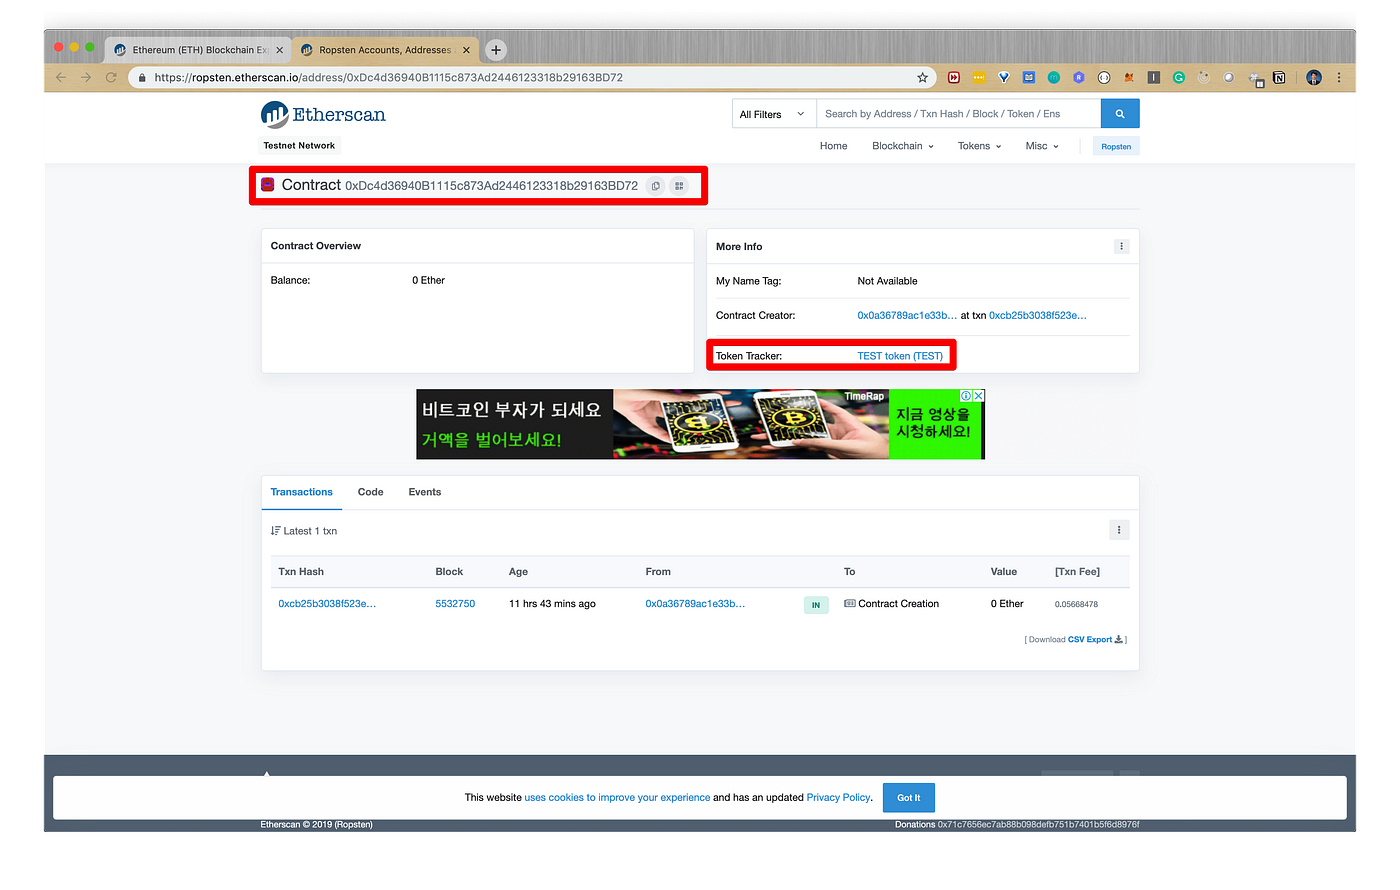
Task: Open the Grammarly extension icon
Action: [x=1179, y=77]
